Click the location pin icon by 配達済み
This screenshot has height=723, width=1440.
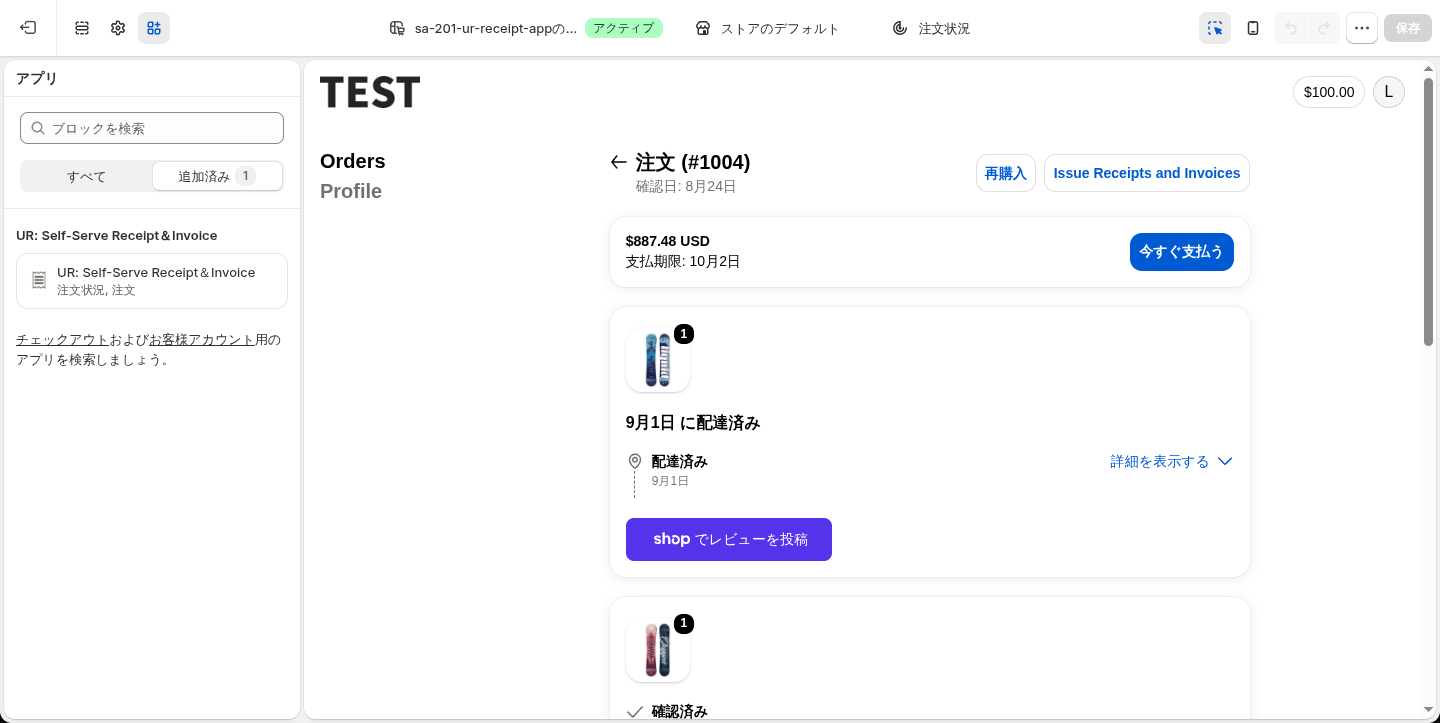(x=634, y=462)
